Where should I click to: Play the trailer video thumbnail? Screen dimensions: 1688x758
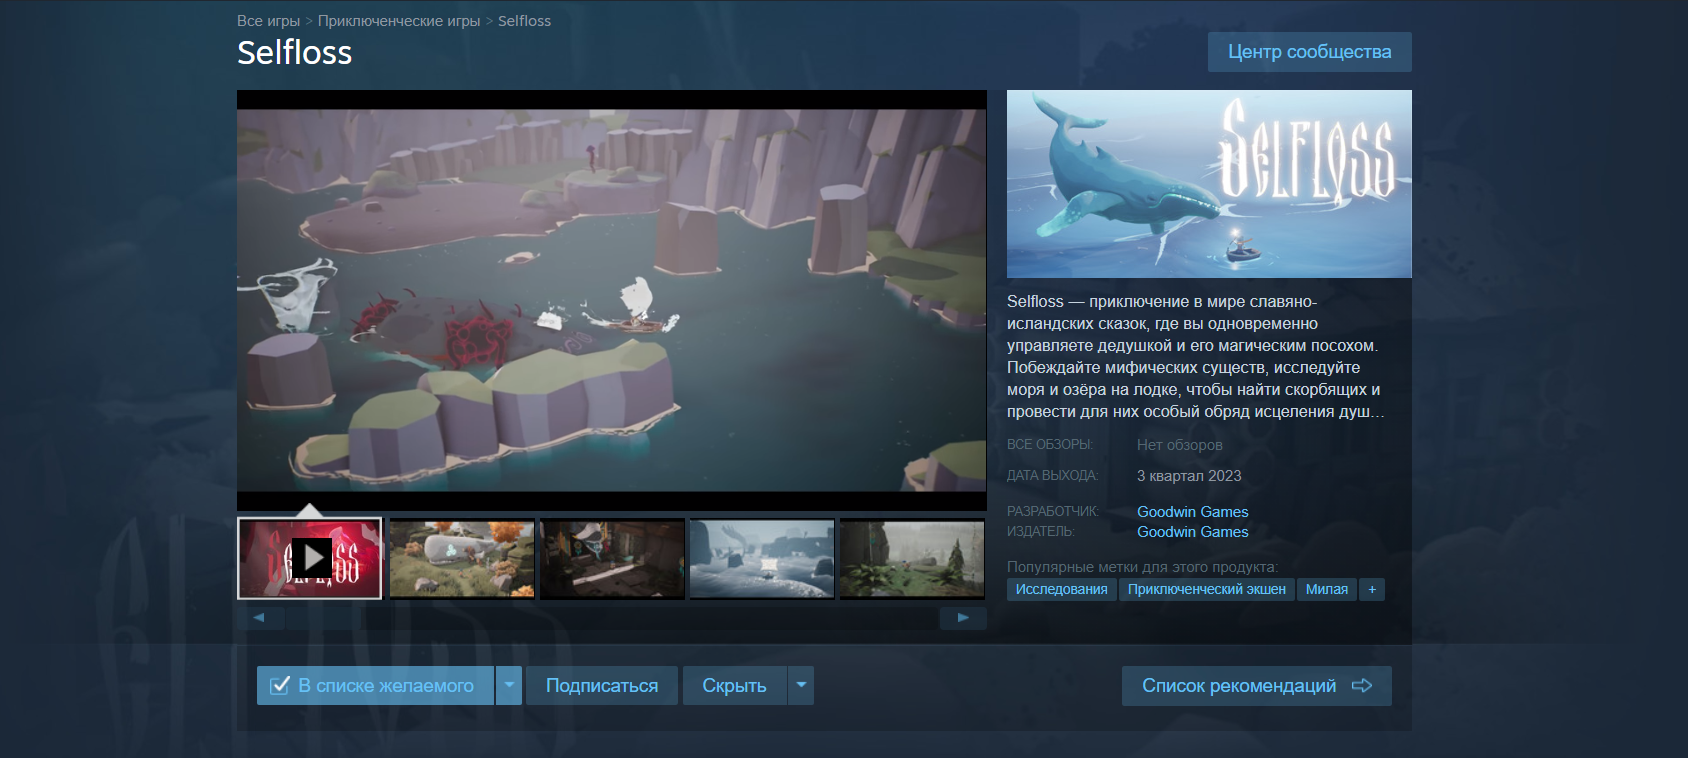coord(310,558)
